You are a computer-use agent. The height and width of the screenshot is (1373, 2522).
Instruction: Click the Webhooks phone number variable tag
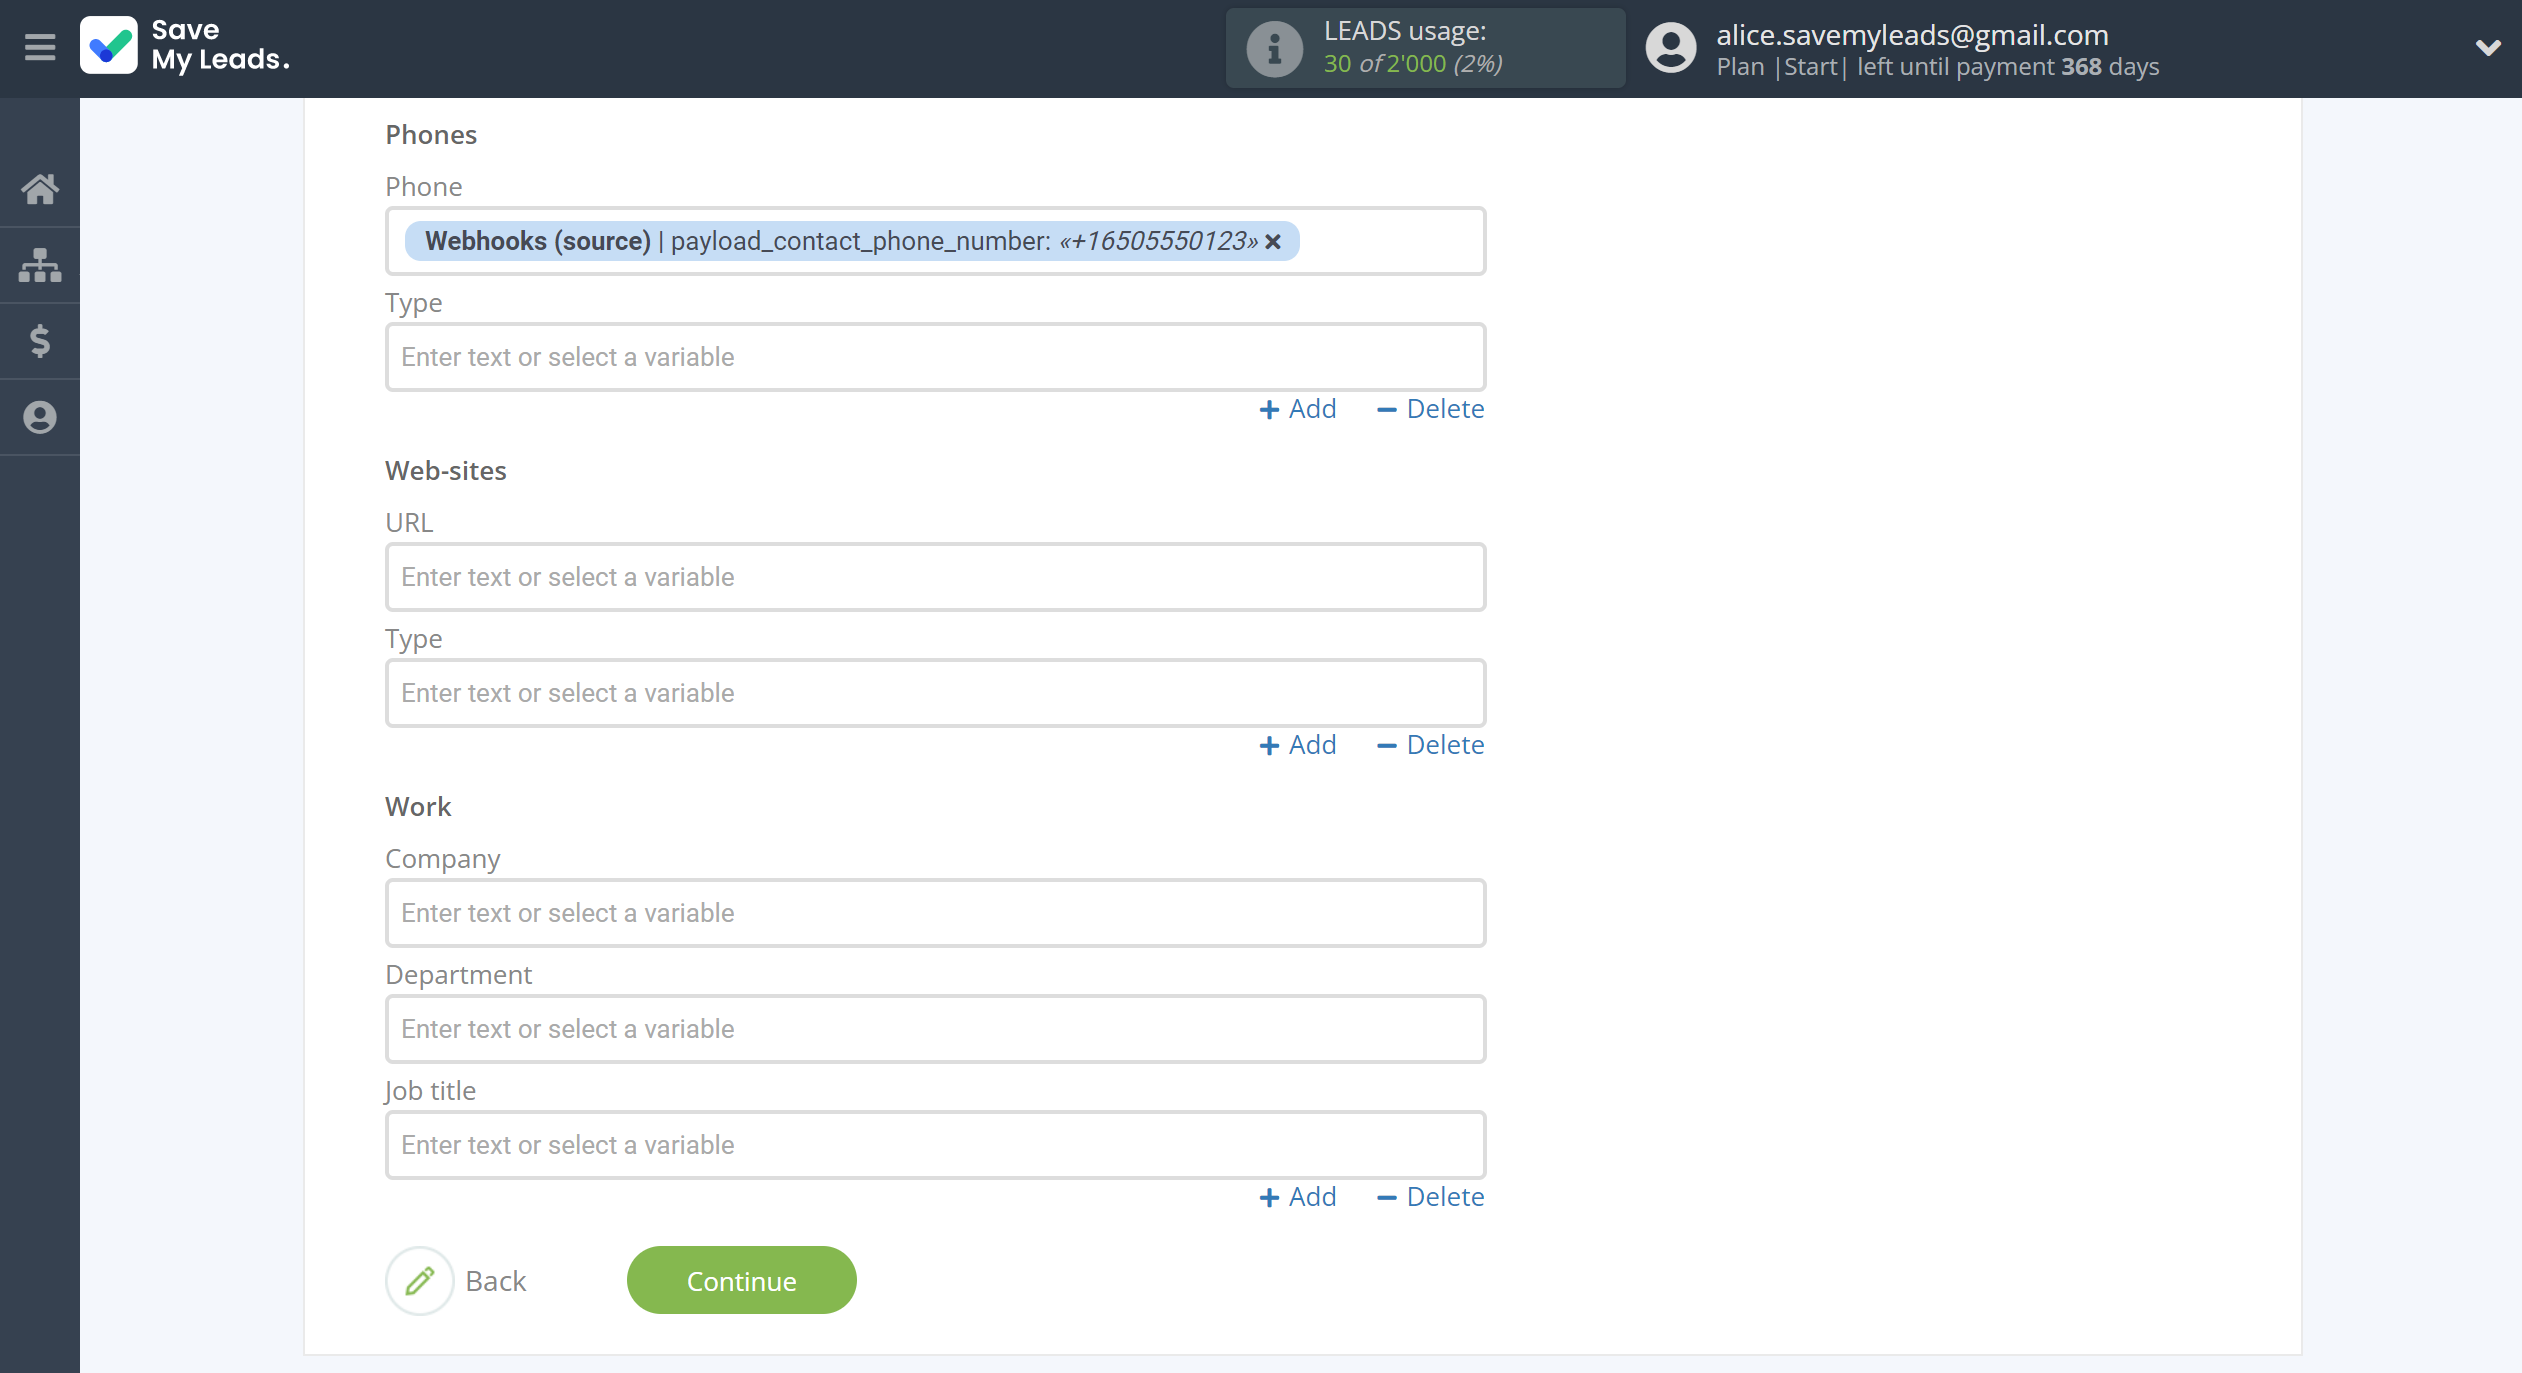pyautogui.click(x=852, y=241)
